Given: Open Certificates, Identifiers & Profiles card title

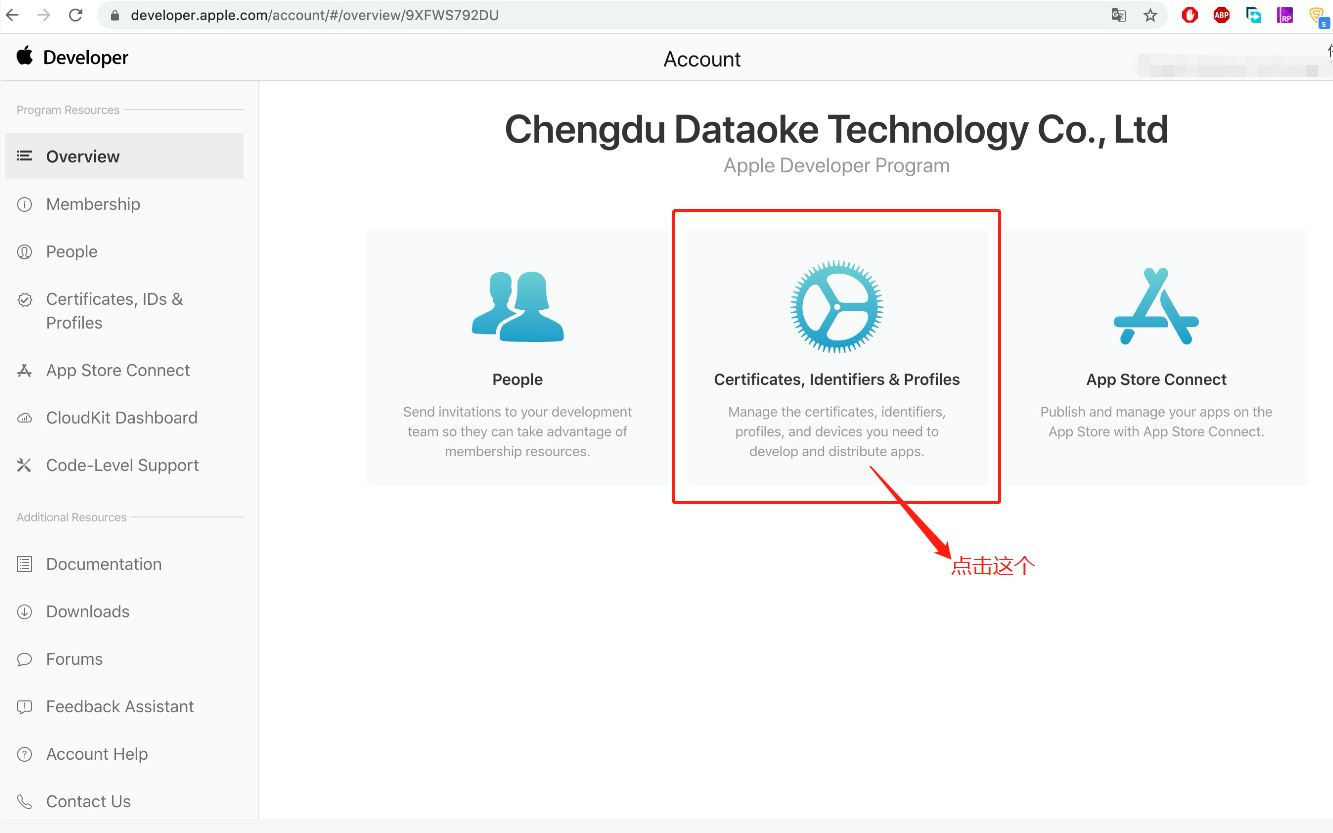Looking at the screenshot, I should pos(837,380).
